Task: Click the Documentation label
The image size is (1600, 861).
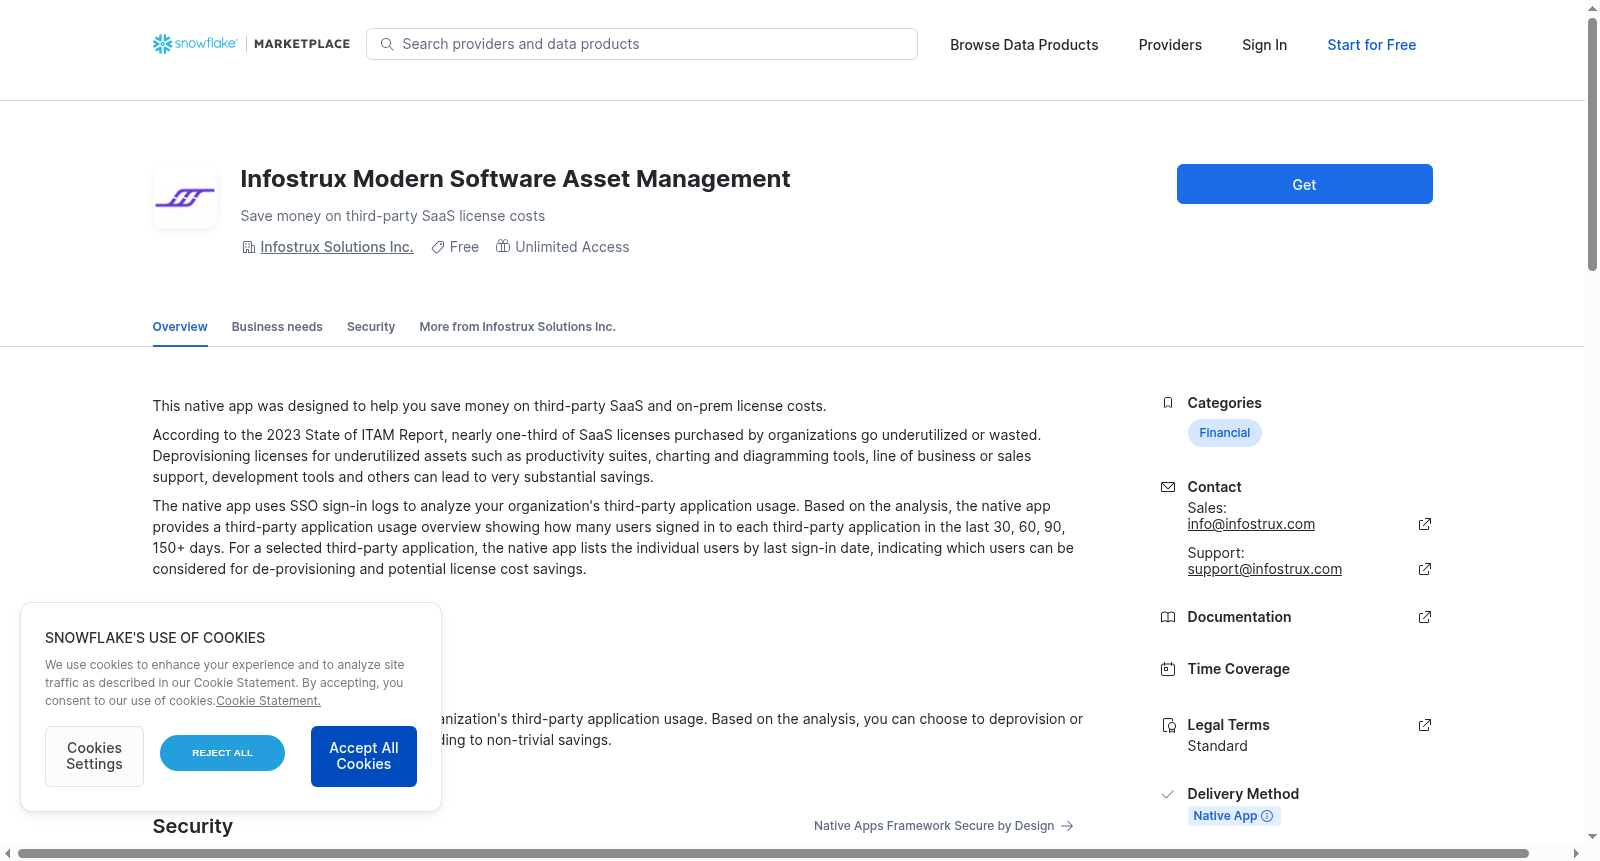Action: (1239, 617)
